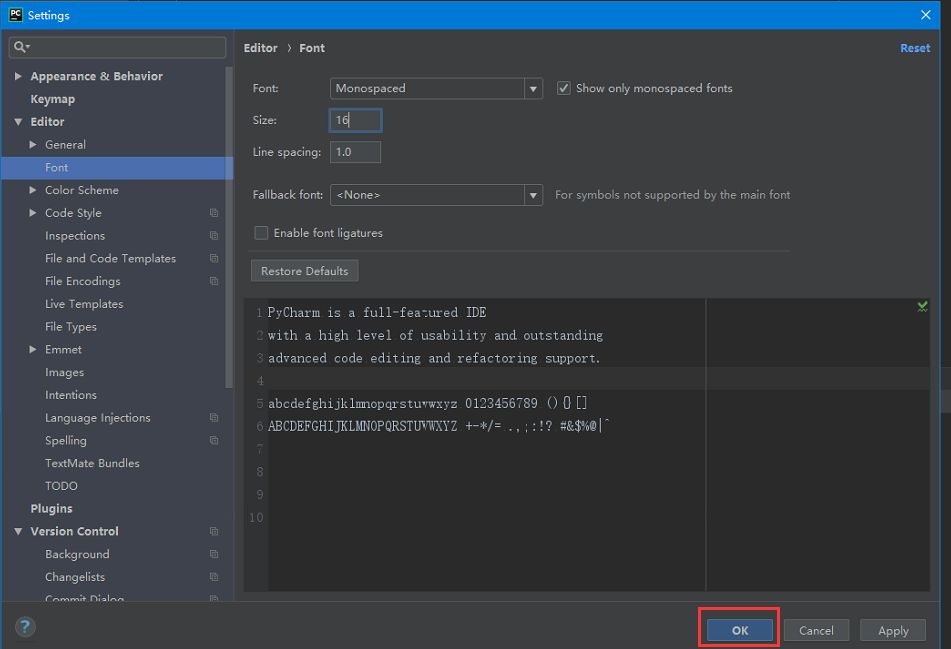Click the copy icon beside Inspections
The width and height of the screenshot is (951, 649).
click(x=214, y=235)
